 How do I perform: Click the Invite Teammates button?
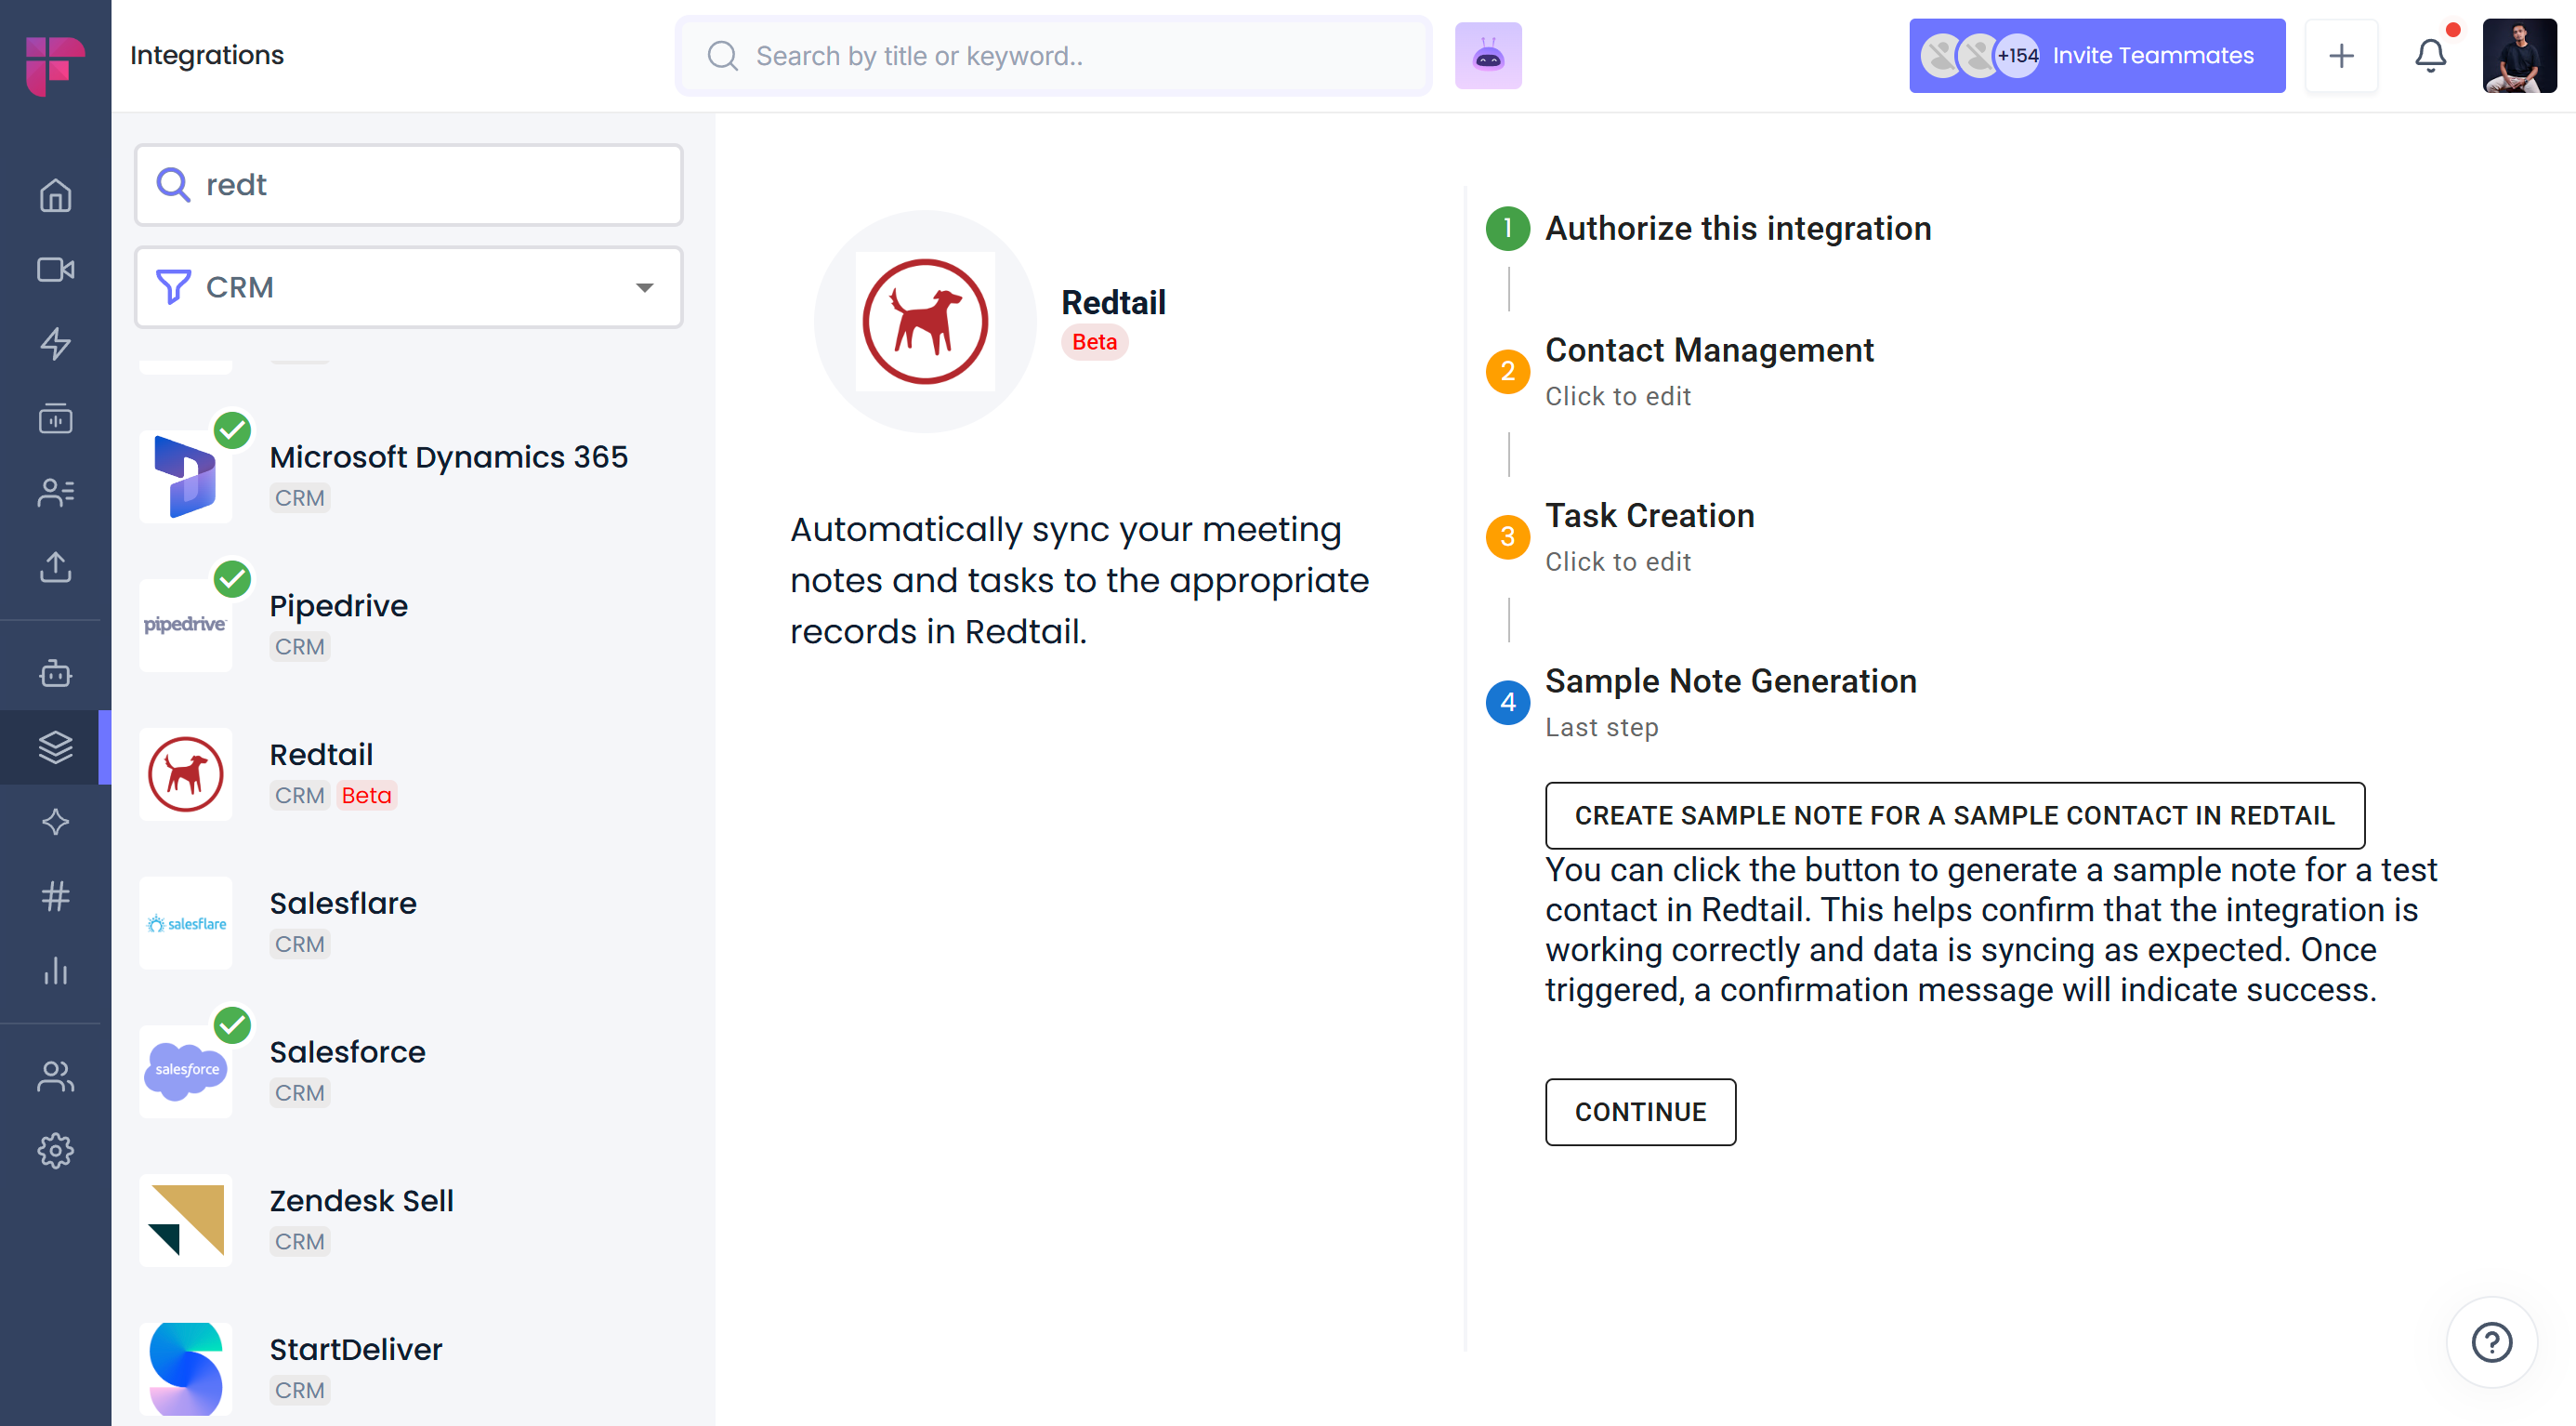click(2097, 56)
